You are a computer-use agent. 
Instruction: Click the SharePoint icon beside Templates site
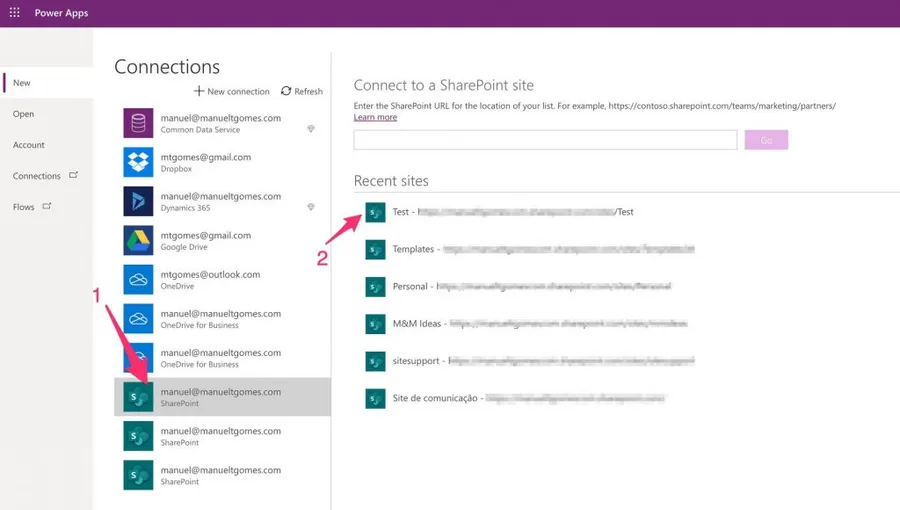click(375, 249)
